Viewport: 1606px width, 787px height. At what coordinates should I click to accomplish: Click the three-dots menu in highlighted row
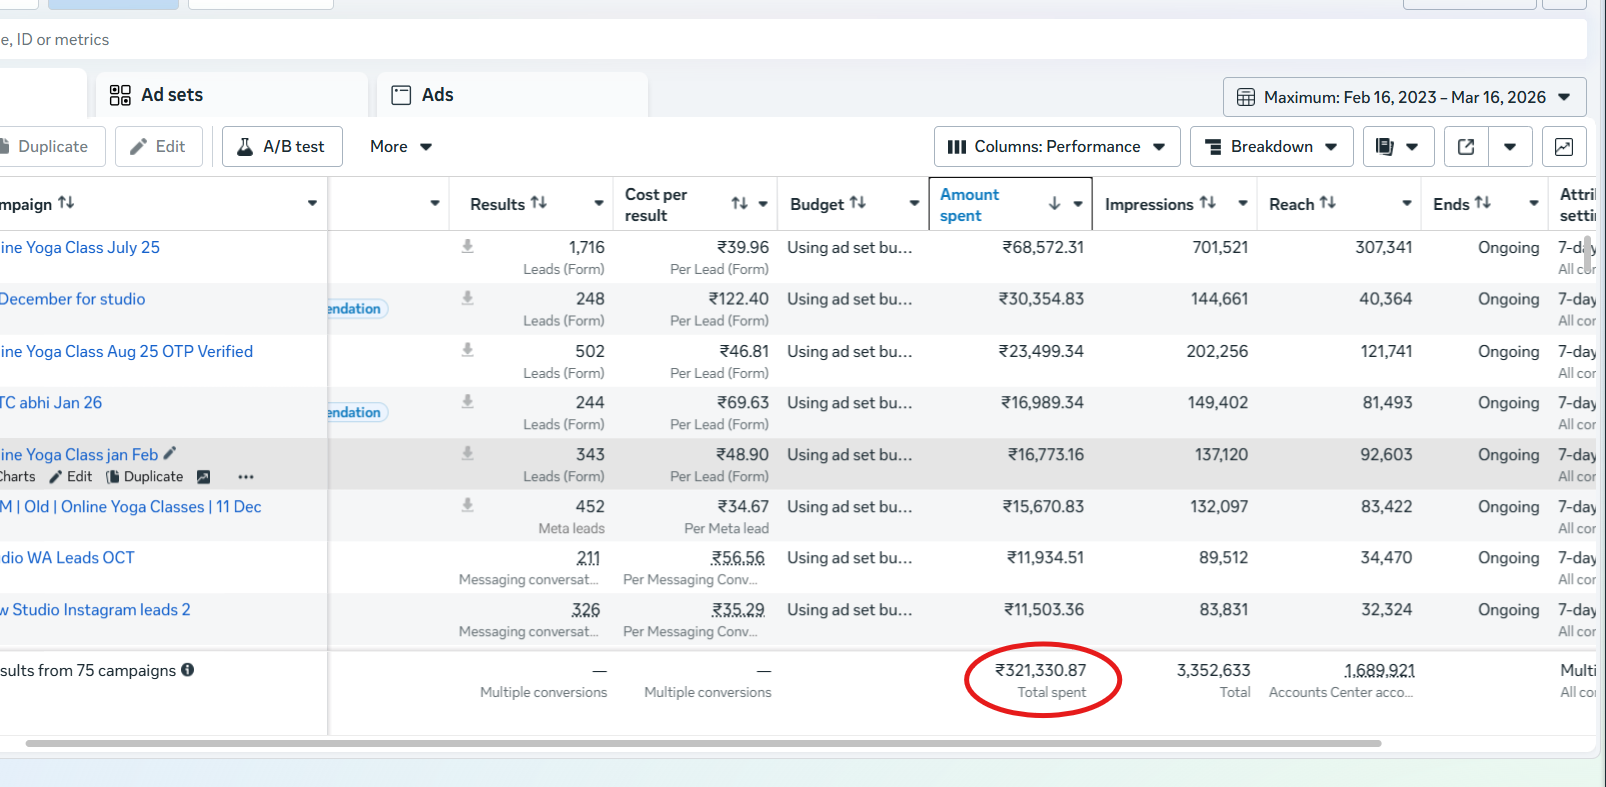click(x=246, y=477)
